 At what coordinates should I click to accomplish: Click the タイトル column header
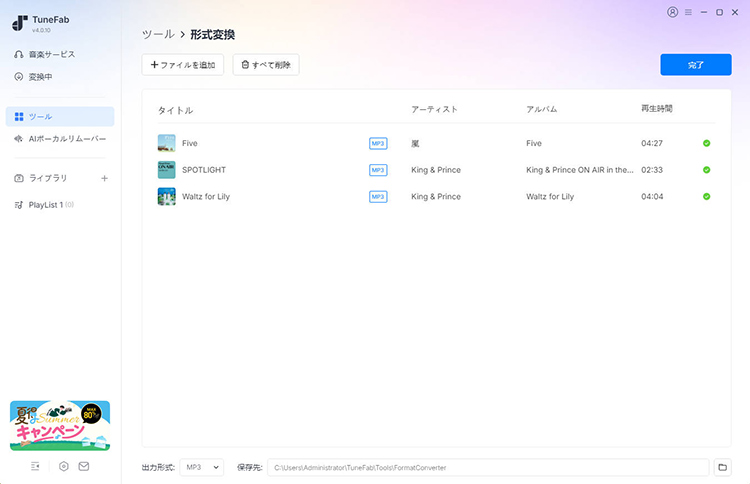tap(176, 110)
